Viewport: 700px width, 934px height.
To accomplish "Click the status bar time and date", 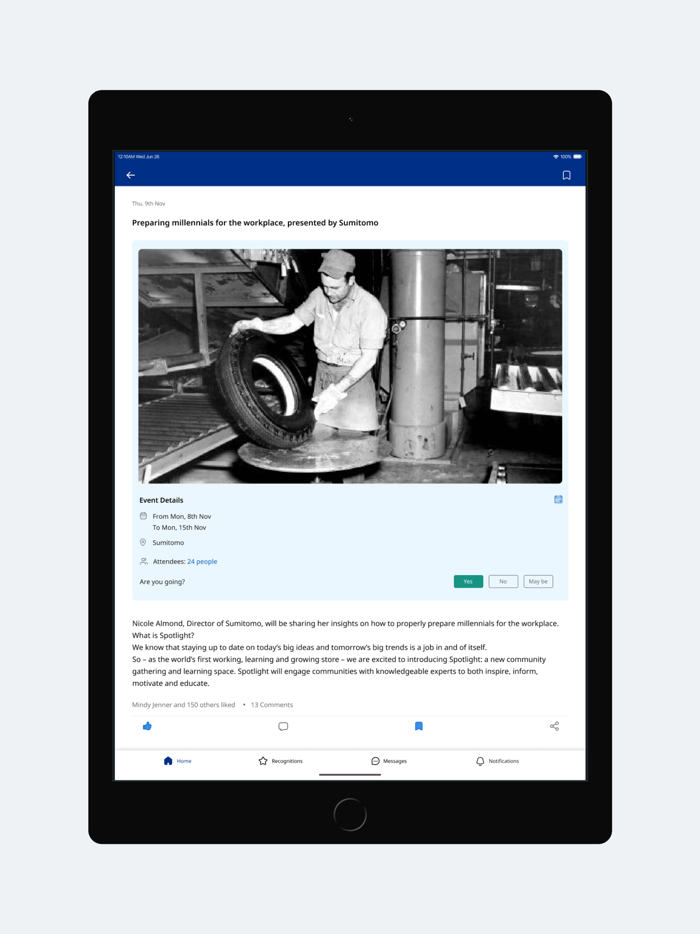I will coord(139,157).
